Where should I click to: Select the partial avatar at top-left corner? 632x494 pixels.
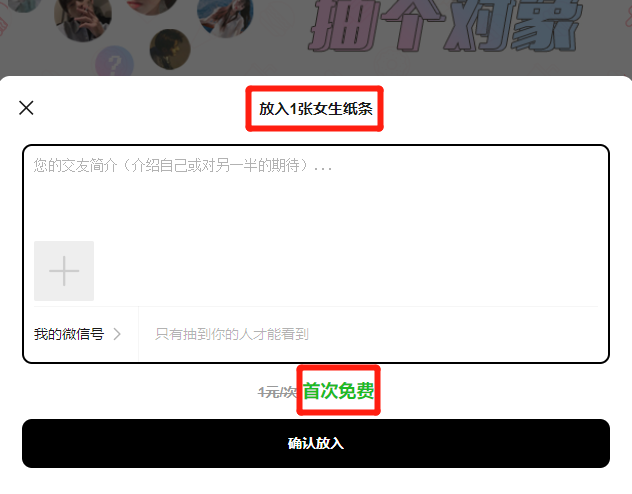[24, 5]
